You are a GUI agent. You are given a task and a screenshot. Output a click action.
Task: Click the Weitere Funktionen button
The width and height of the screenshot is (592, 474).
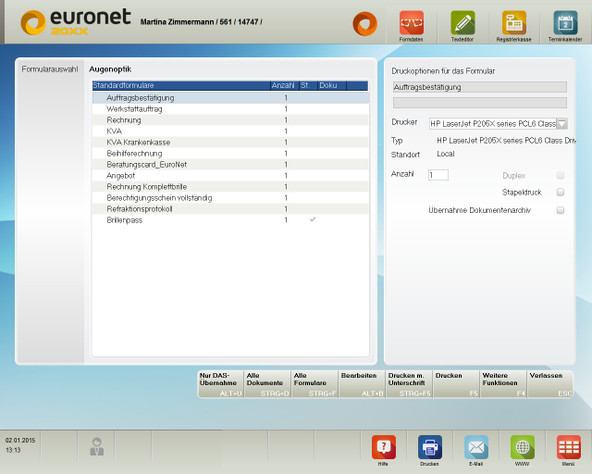503,384
